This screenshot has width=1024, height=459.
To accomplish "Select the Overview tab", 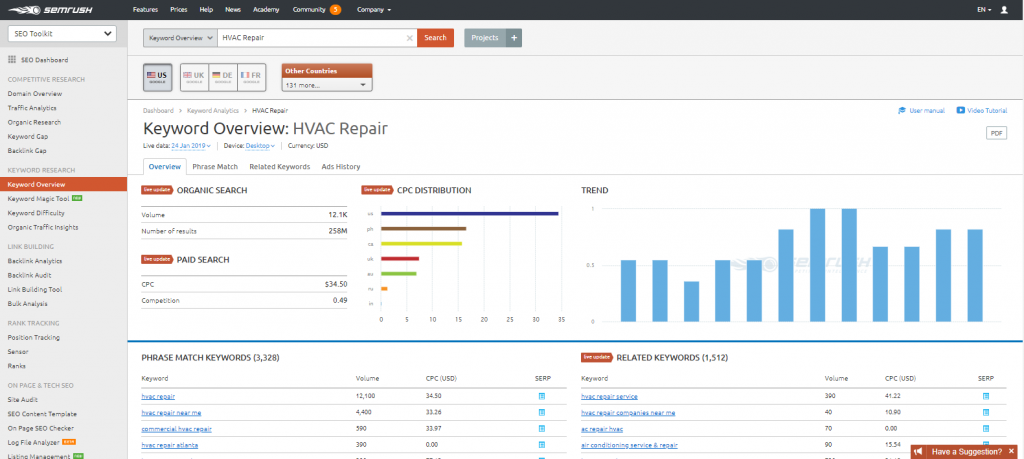I will (x=165, y=166).
